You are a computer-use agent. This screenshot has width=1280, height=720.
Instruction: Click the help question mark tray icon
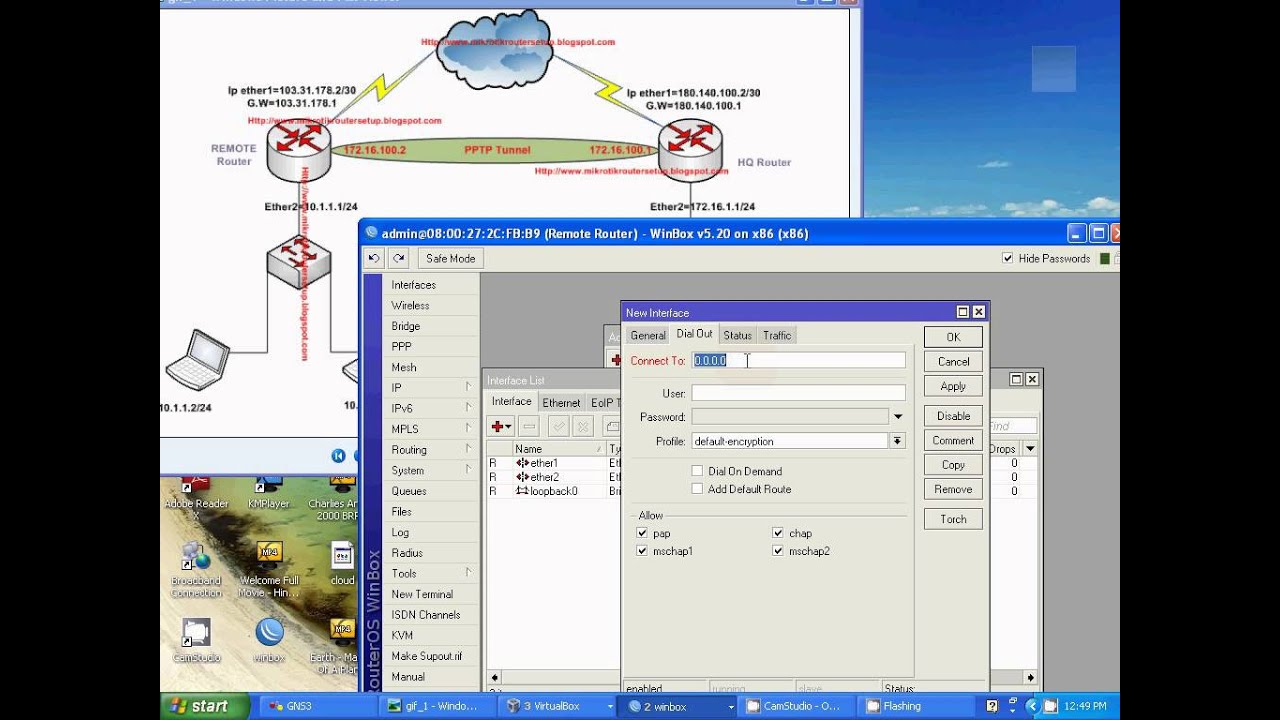pyautogui.click(x=991, y=706)
